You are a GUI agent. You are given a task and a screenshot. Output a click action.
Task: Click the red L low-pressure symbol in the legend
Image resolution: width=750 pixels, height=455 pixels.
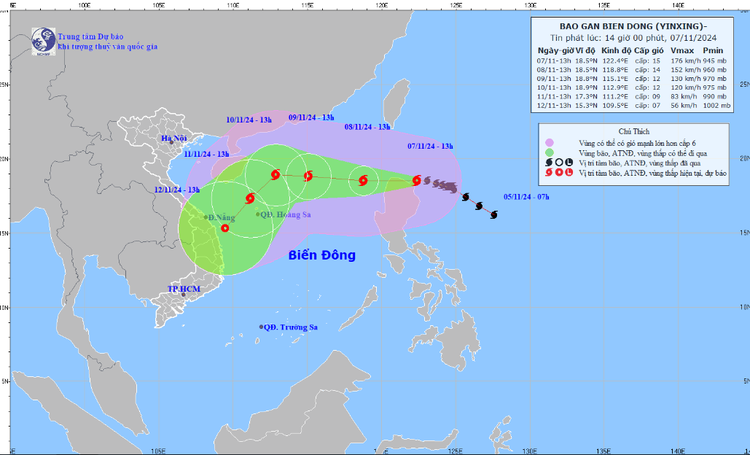point(568,173)
